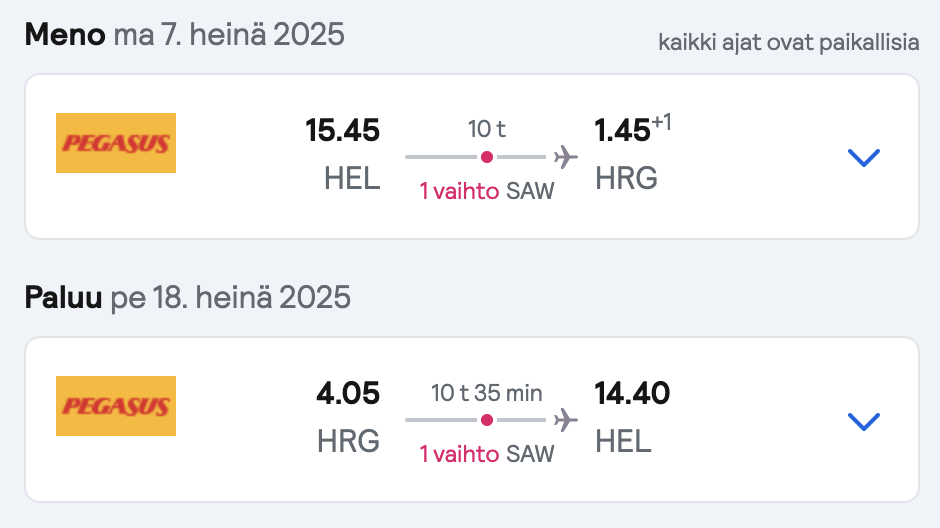
Task: Click outbound departure time 15.45
Action: [342, 130]
